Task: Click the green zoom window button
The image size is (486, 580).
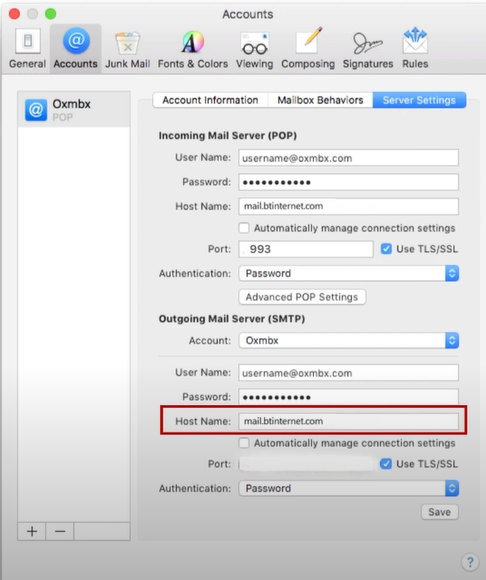Action: coord(50,14)
